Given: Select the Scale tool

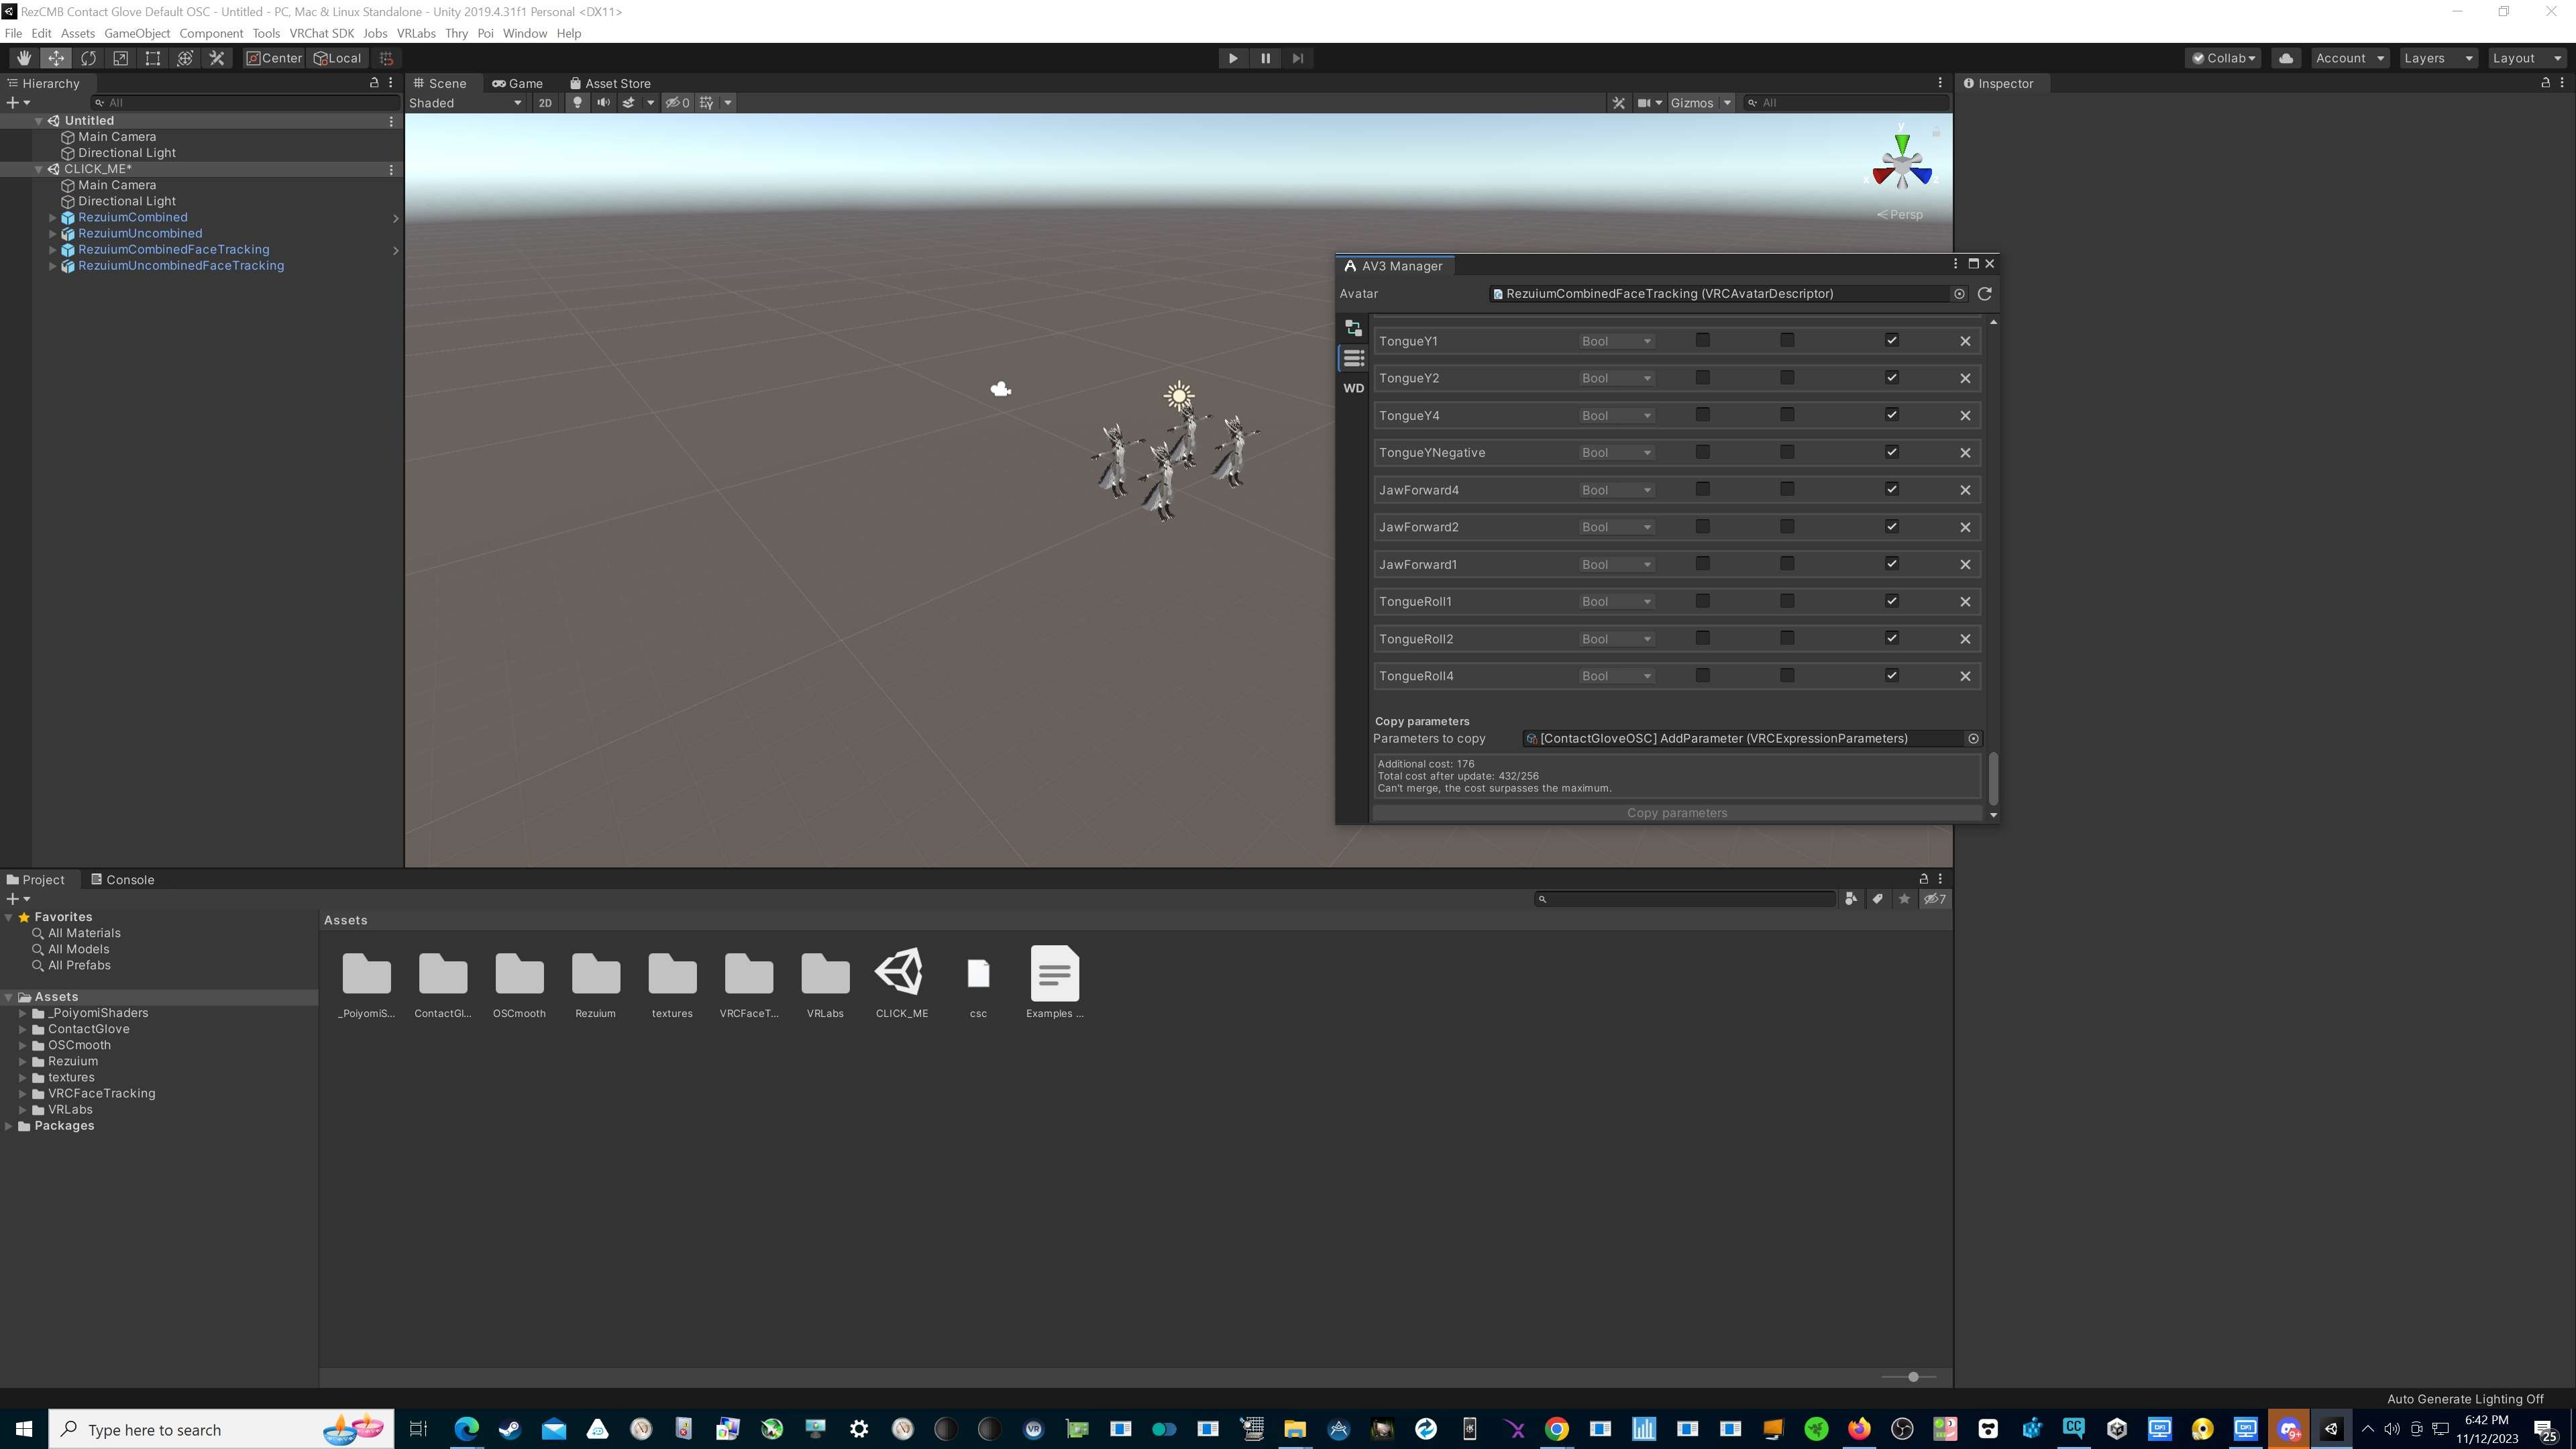Looking at the screenshot, I should tap(120, 58).
